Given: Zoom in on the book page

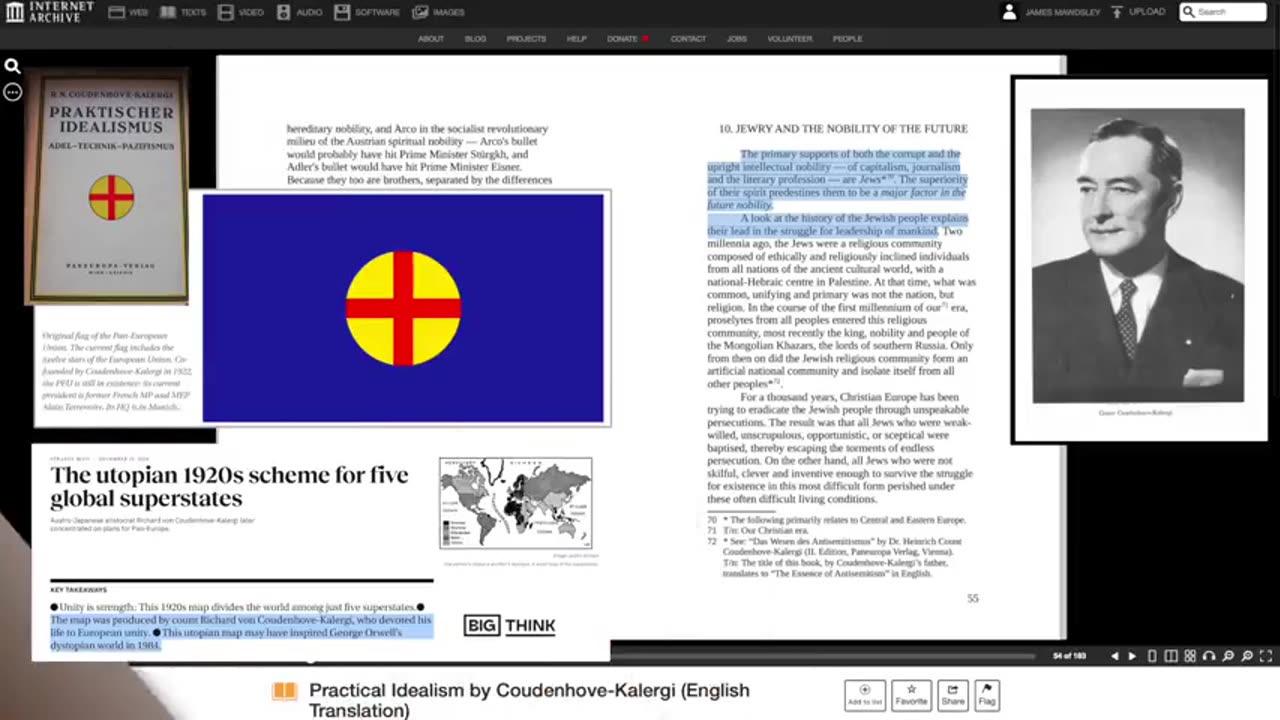Looking at the screenshot, I should pos(1247,656).
